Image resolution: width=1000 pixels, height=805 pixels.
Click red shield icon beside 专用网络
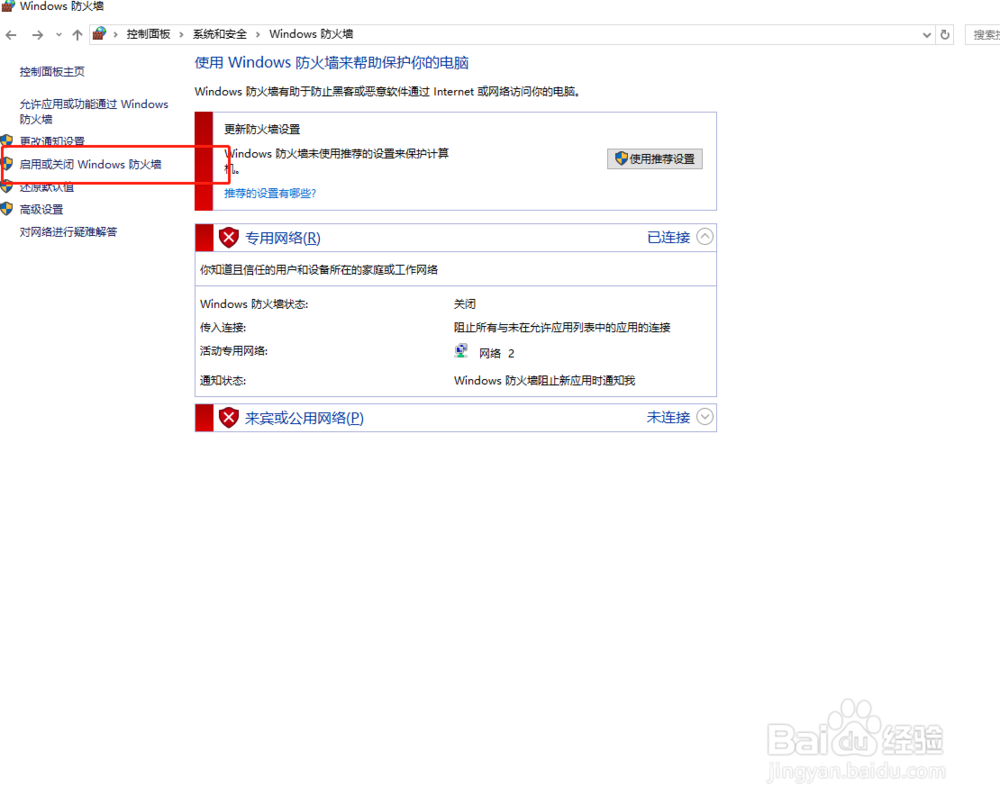(x=228, y=237)
